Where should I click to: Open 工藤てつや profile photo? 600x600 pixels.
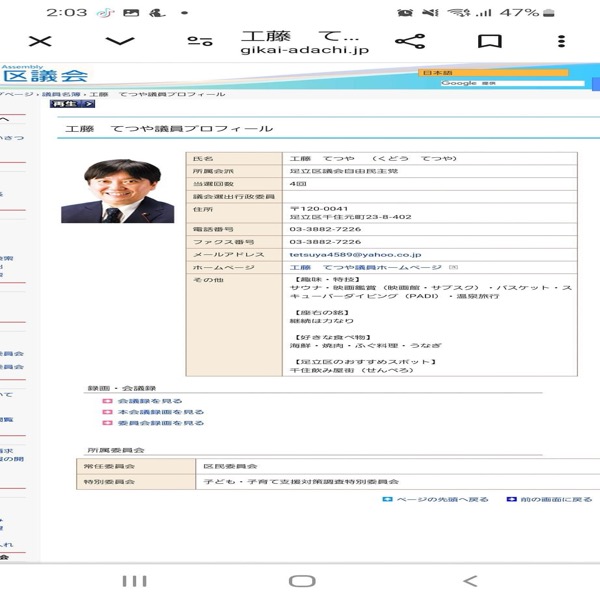point(118,191)
